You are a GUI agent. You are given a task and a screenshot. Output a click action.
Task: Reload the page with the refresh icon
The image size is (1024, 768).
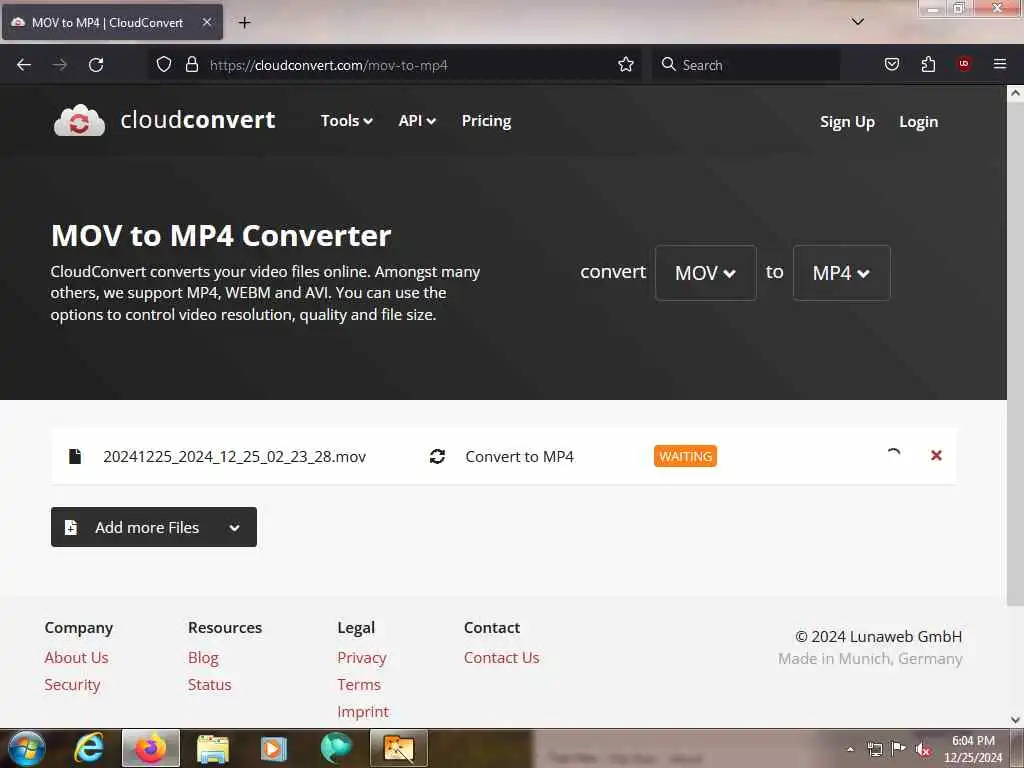[96, 65]
